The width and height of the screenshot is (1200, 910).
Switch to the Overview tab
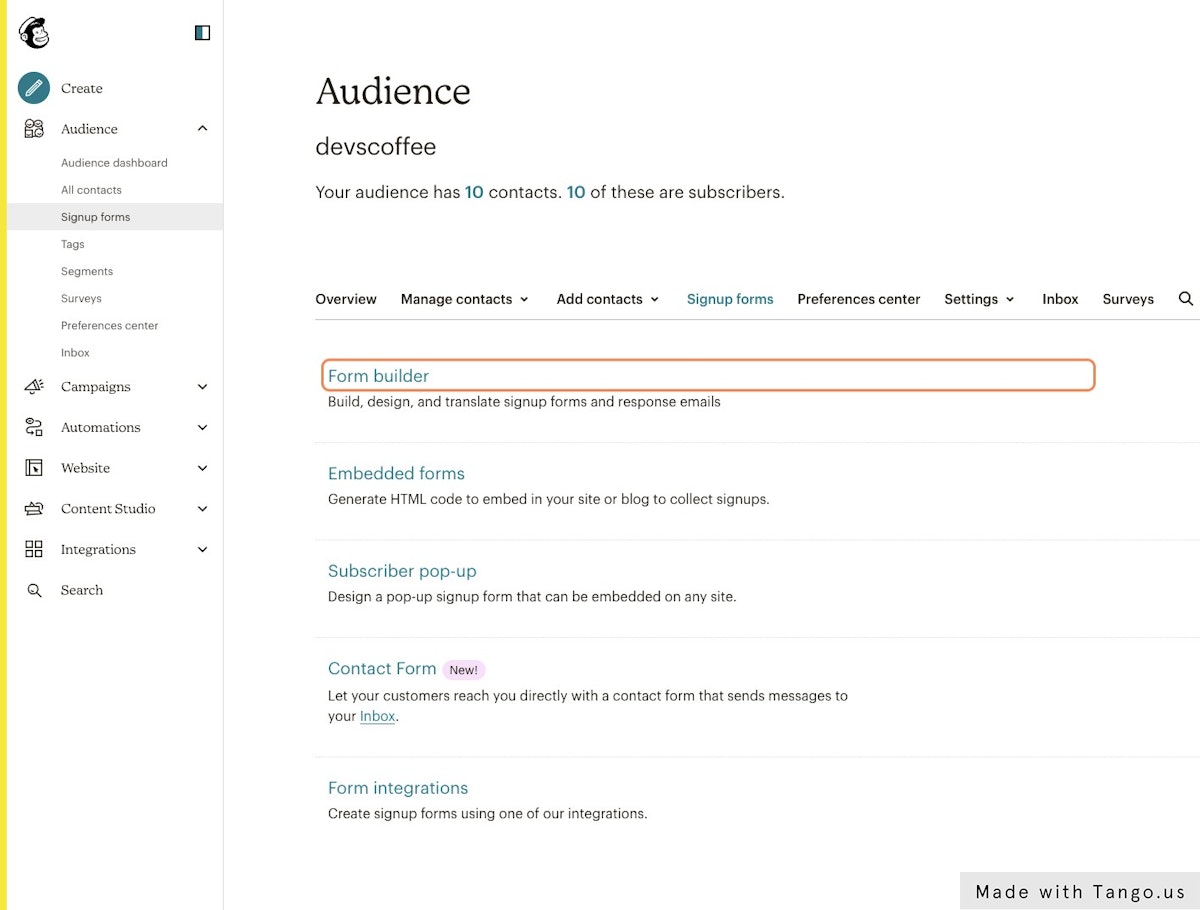pyautogui.click(x=346, y=299)
